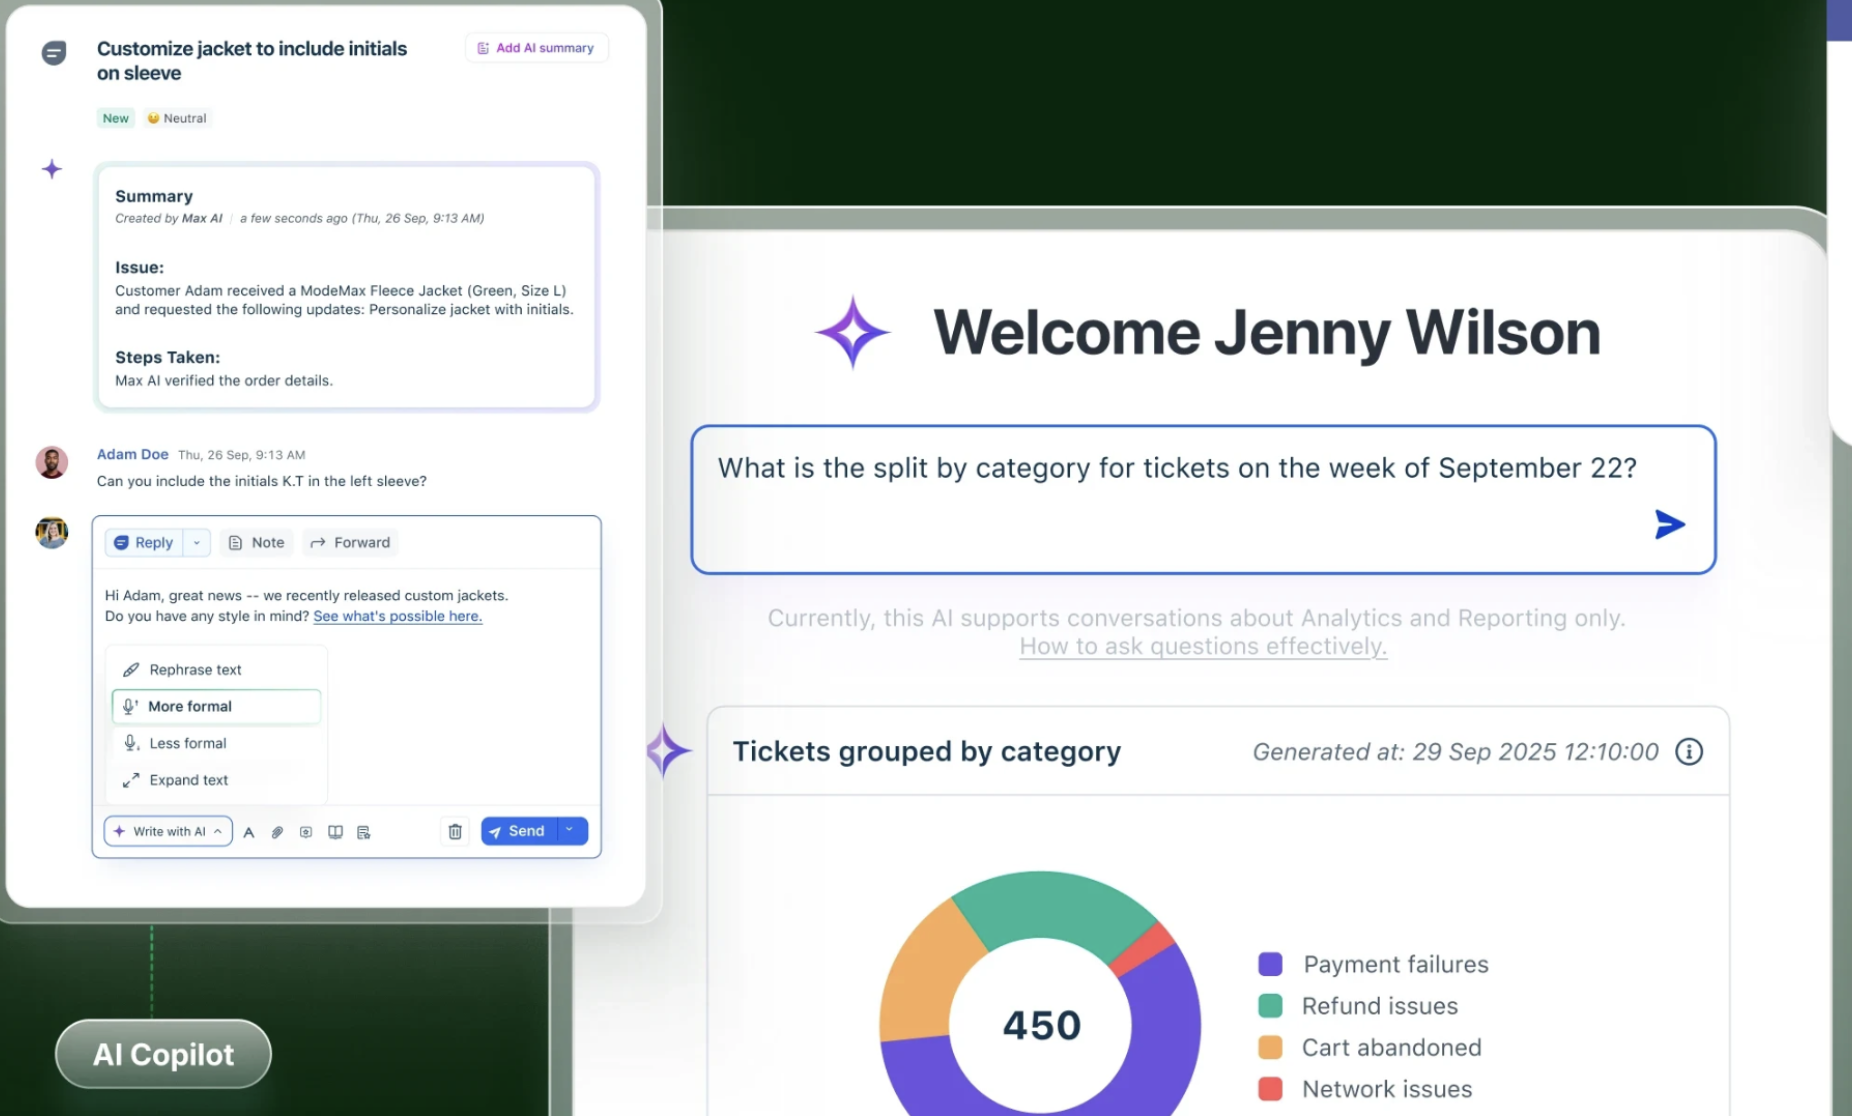Click sparkle icon beside Tickets grouped card
1852x1116 pixels.
(x=667, y=751)
